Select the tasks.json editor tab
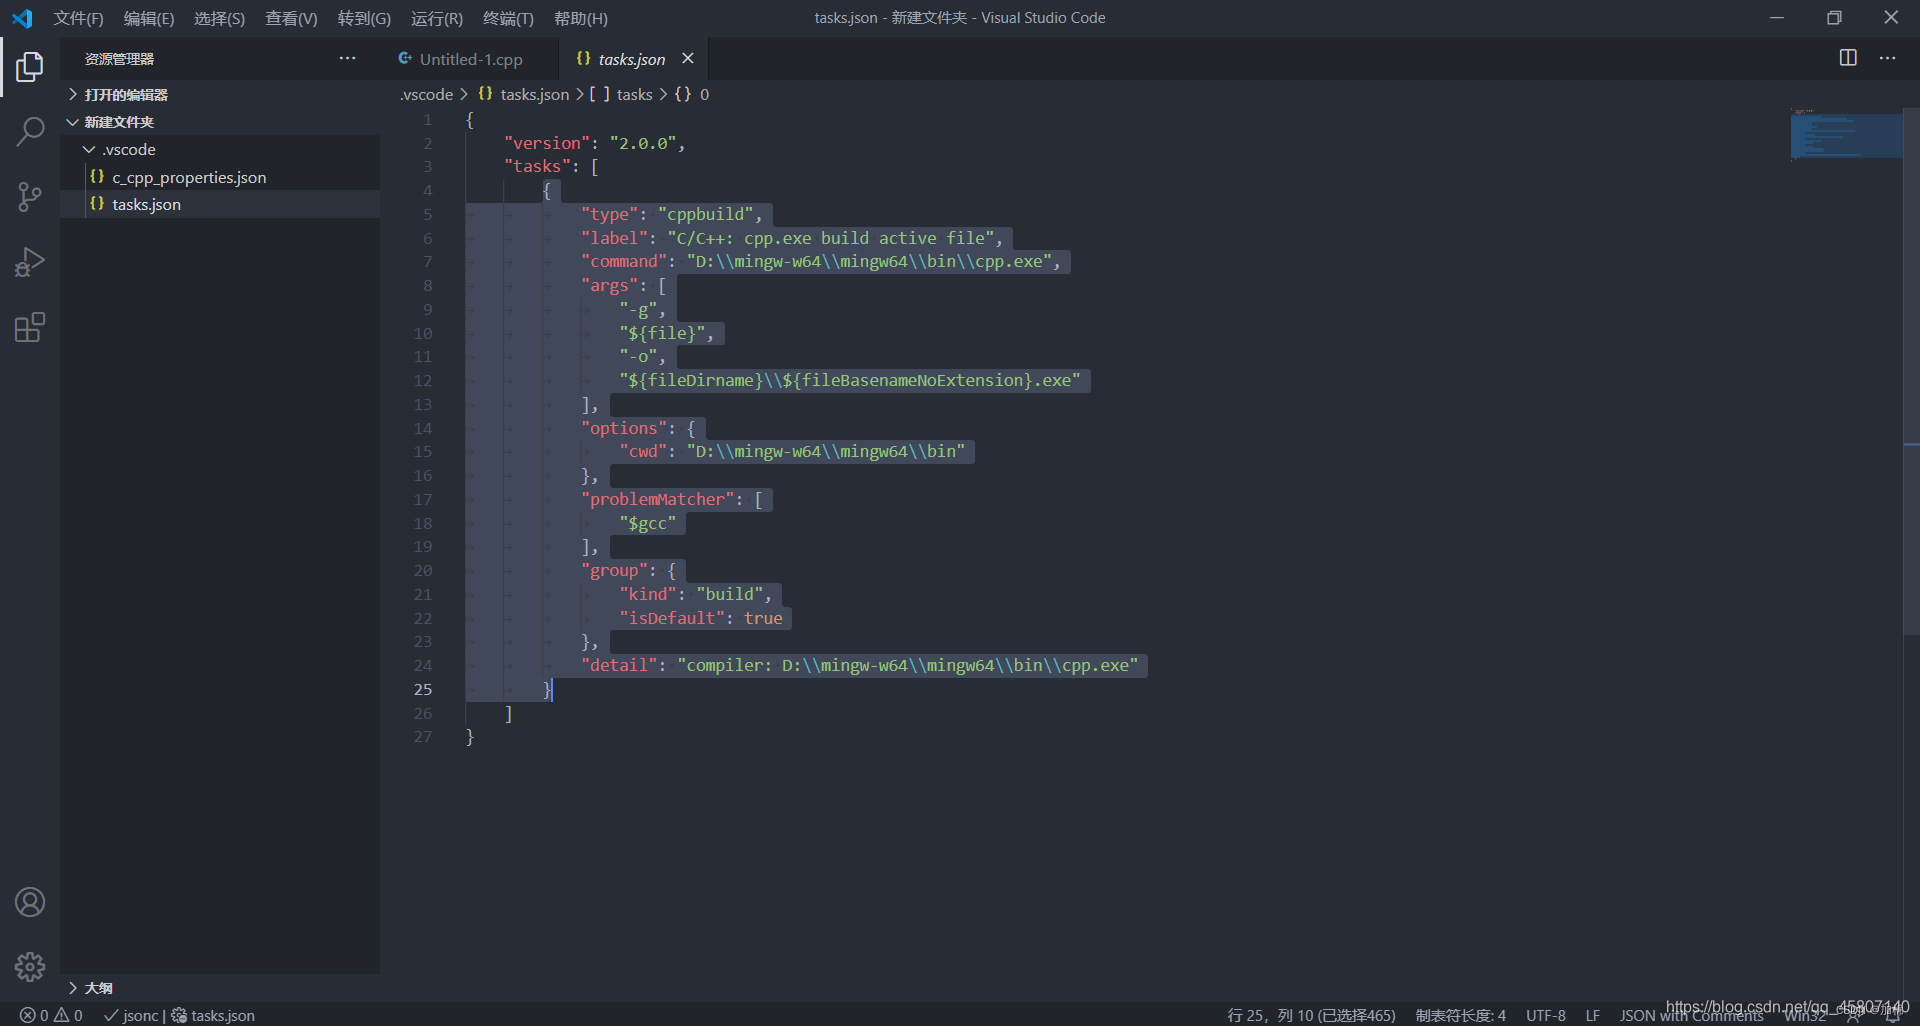The width and height of the screenshot is (1920, 1026). click(x=632, y=59)
